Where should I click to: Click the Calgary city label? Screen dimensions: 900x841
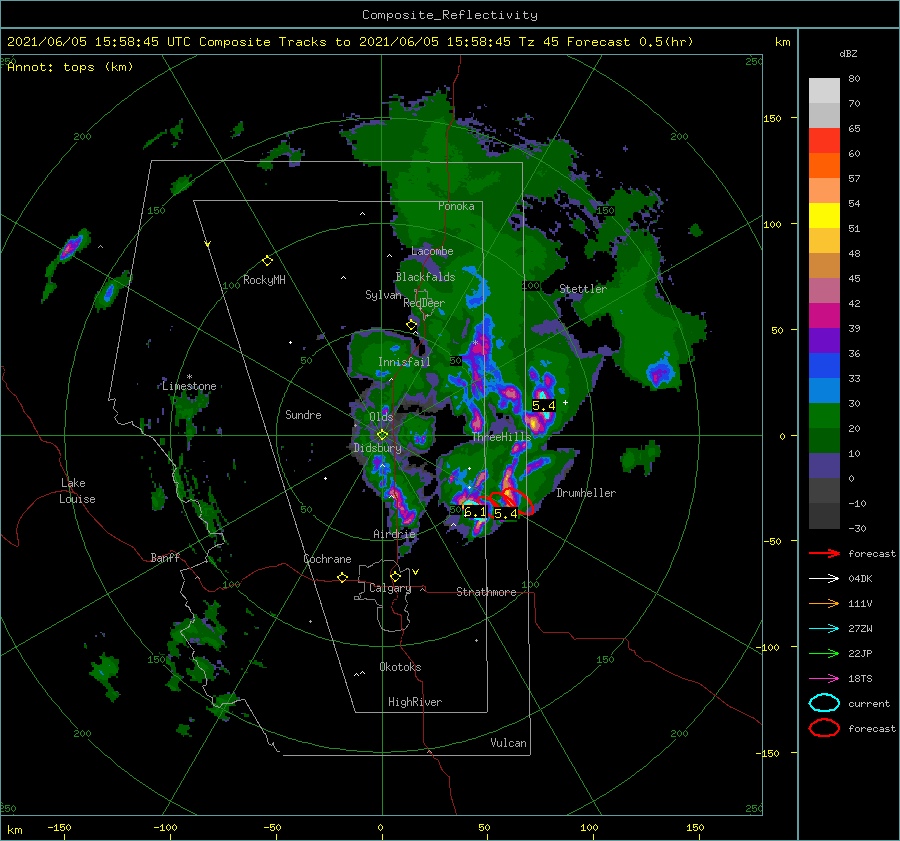390,588
